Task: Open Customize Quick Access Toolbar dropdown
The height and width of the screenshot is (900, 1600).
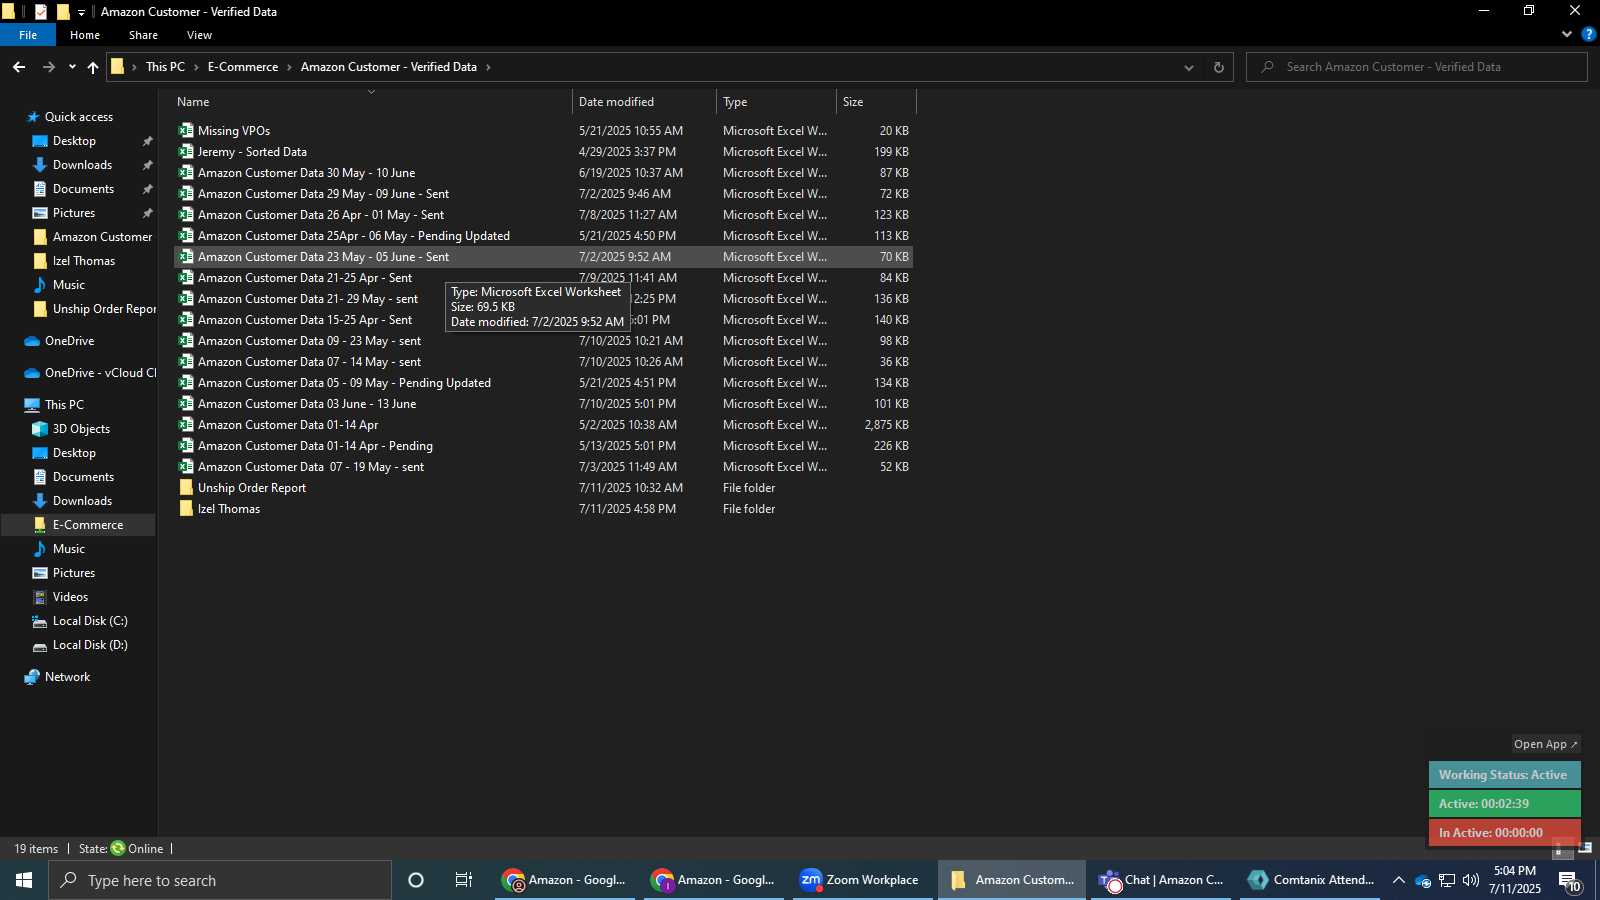Action: click(x=82, y=12)
